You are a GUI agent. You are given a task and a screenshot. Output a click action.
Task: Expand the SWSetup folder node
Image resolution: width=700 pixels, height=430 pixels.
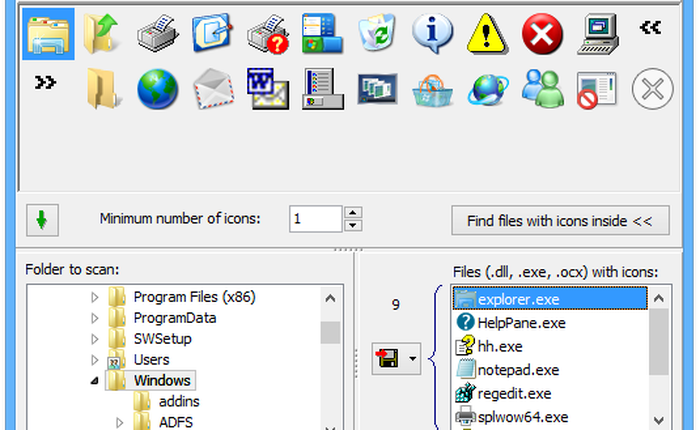pyautogui.click(x=95, y=339)
